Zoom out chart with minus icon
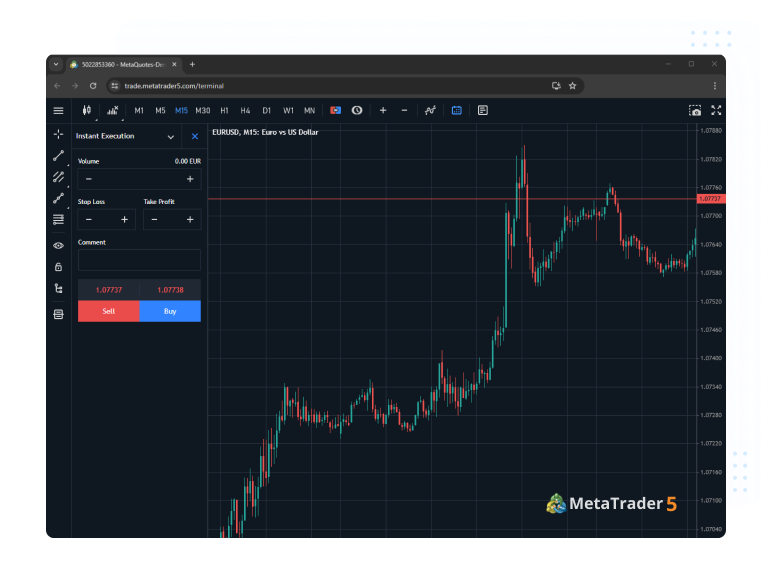This screenshot has width=780, height=585. [404, 110]
